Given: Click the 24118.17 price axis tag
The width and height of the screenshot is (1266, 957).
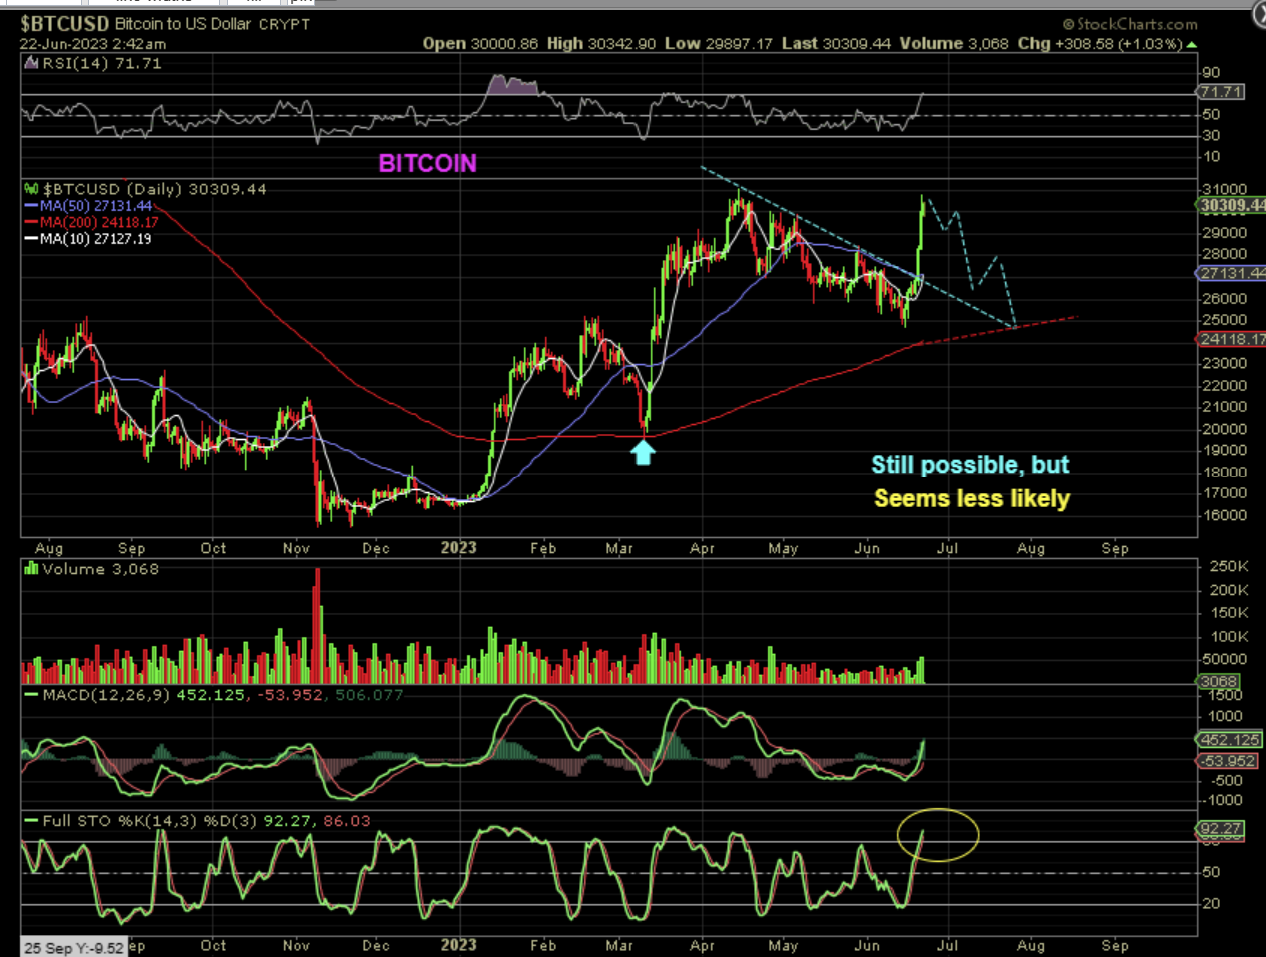Looking at the screenshot, I should 1231,339.
